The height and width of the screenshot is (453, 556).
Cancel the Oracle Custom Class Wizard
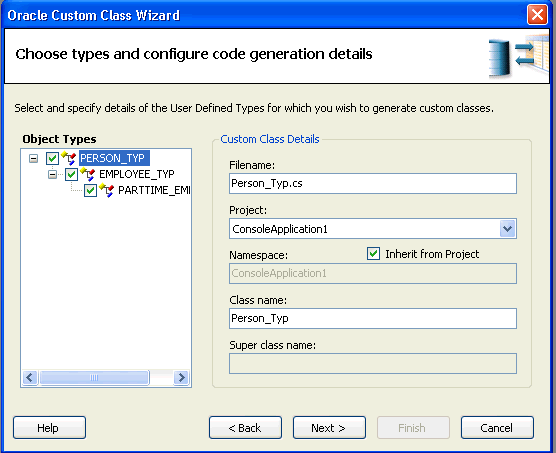pyautogui.click(x=497, y=428)
